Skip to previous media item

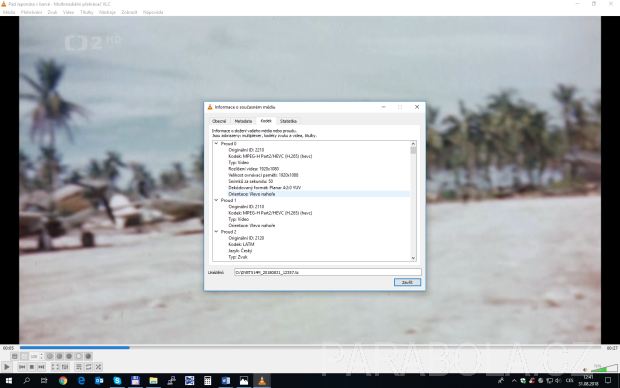coord(22,367)
